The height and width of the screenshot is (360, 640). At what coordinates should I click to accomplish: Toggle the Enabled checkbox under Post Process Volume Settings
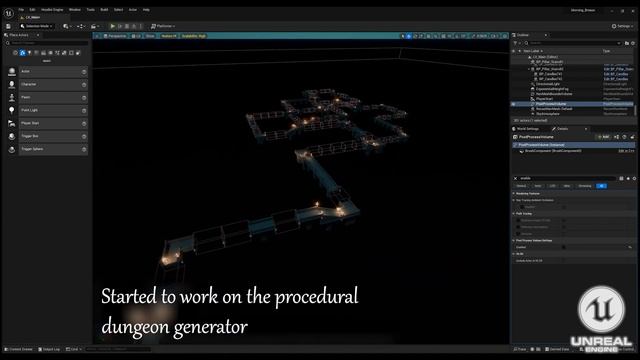[564, 247]
